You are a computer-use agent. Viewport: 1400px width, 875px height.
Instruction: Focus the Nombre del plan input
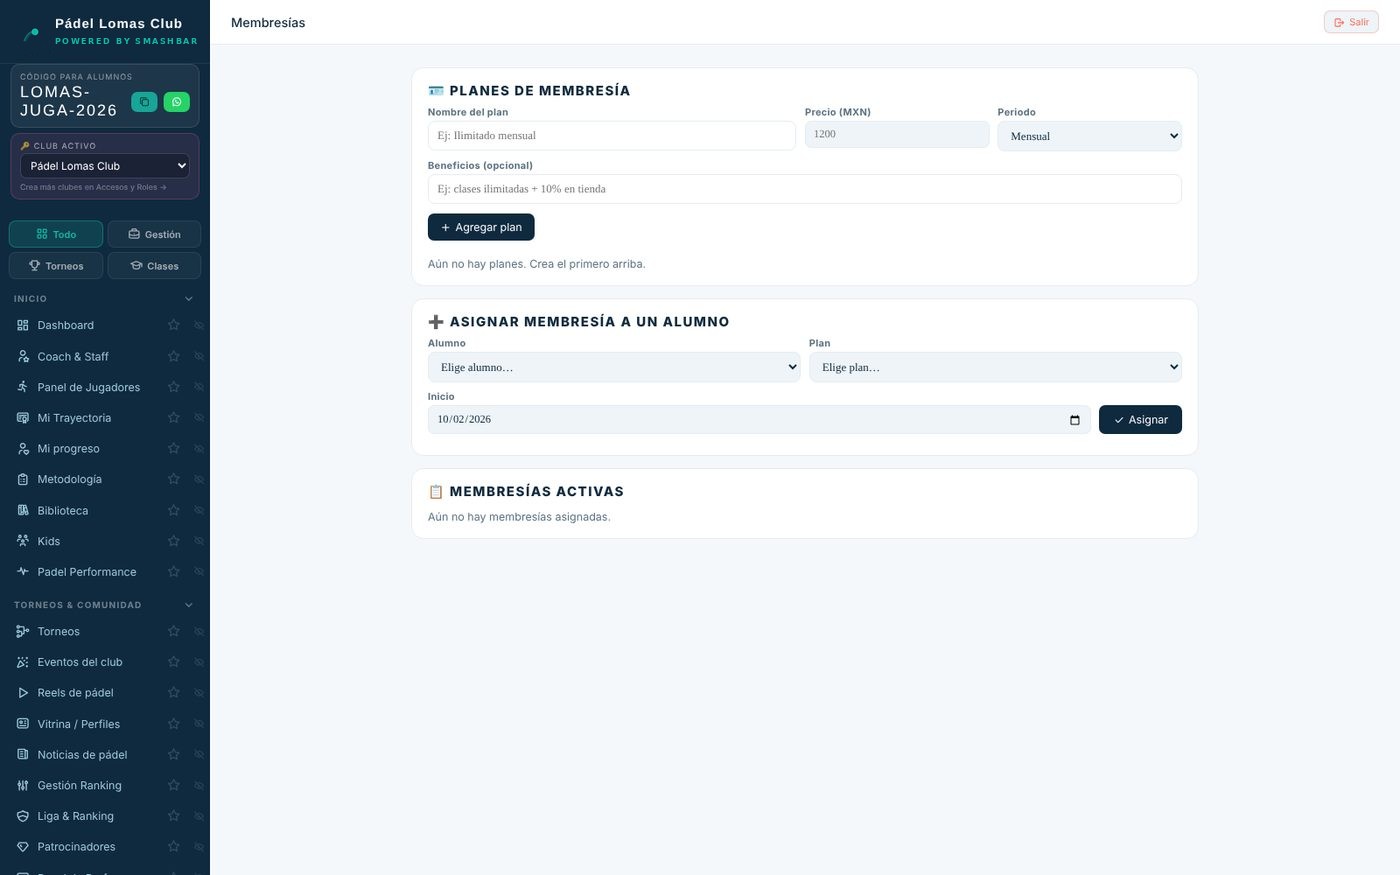612,136
